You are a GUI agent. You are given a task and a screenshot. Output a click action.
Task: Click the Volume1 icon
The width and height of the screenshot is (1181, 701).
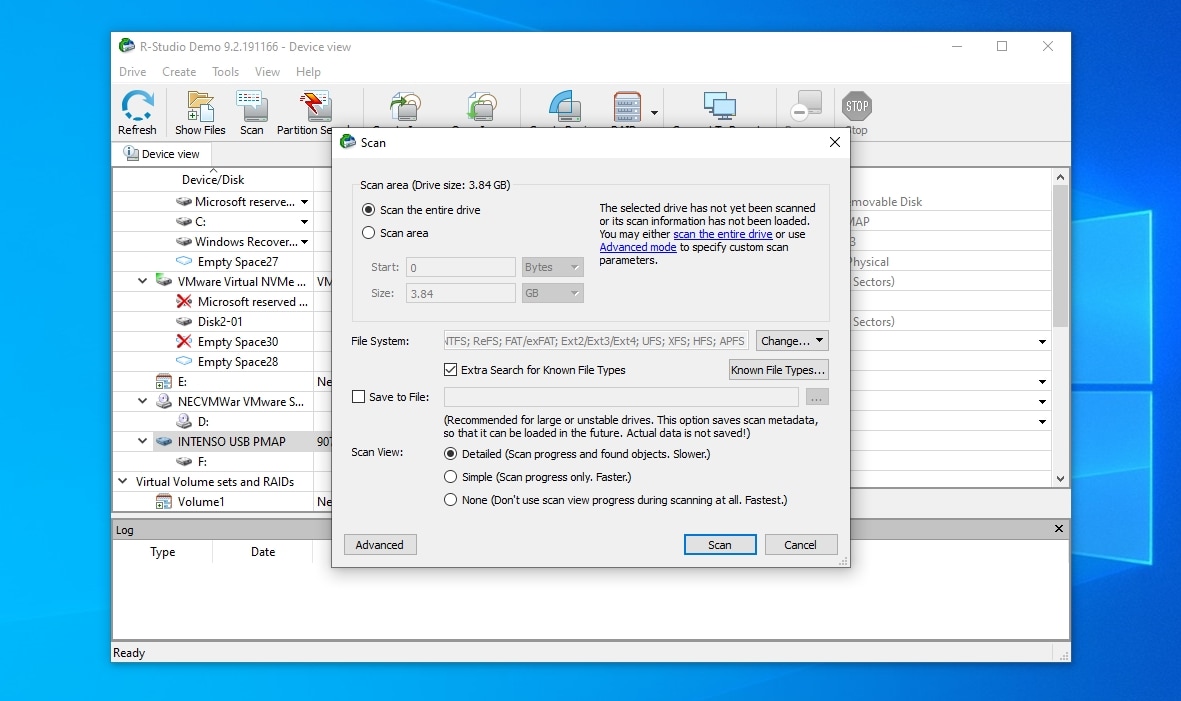pyautogui.click(x=163, y=501)
